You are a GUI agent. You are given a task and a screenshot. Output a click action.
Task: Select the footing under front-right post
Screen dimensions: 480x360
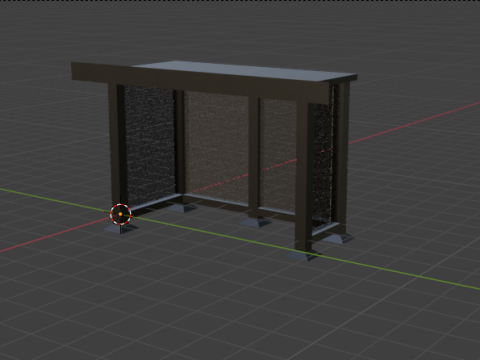click(x=303, y=255)
